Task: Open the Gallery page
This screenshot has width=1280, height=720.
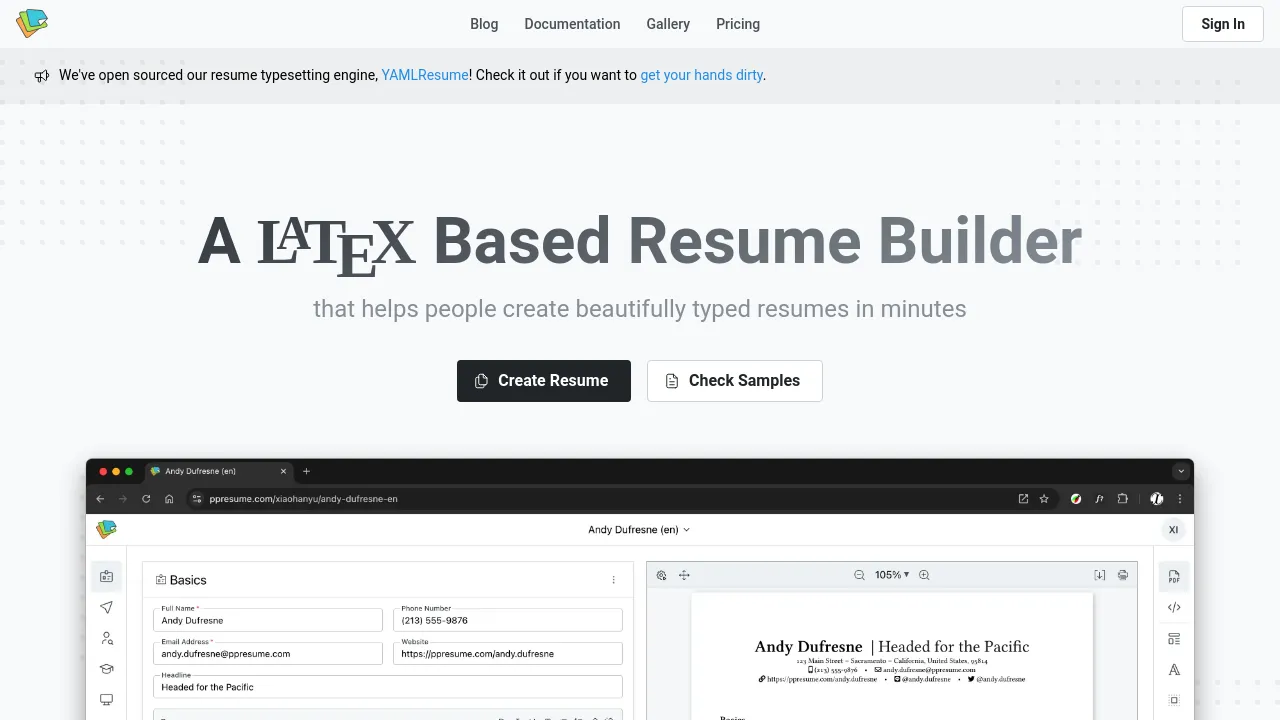Action: click(x=668, y=24)
